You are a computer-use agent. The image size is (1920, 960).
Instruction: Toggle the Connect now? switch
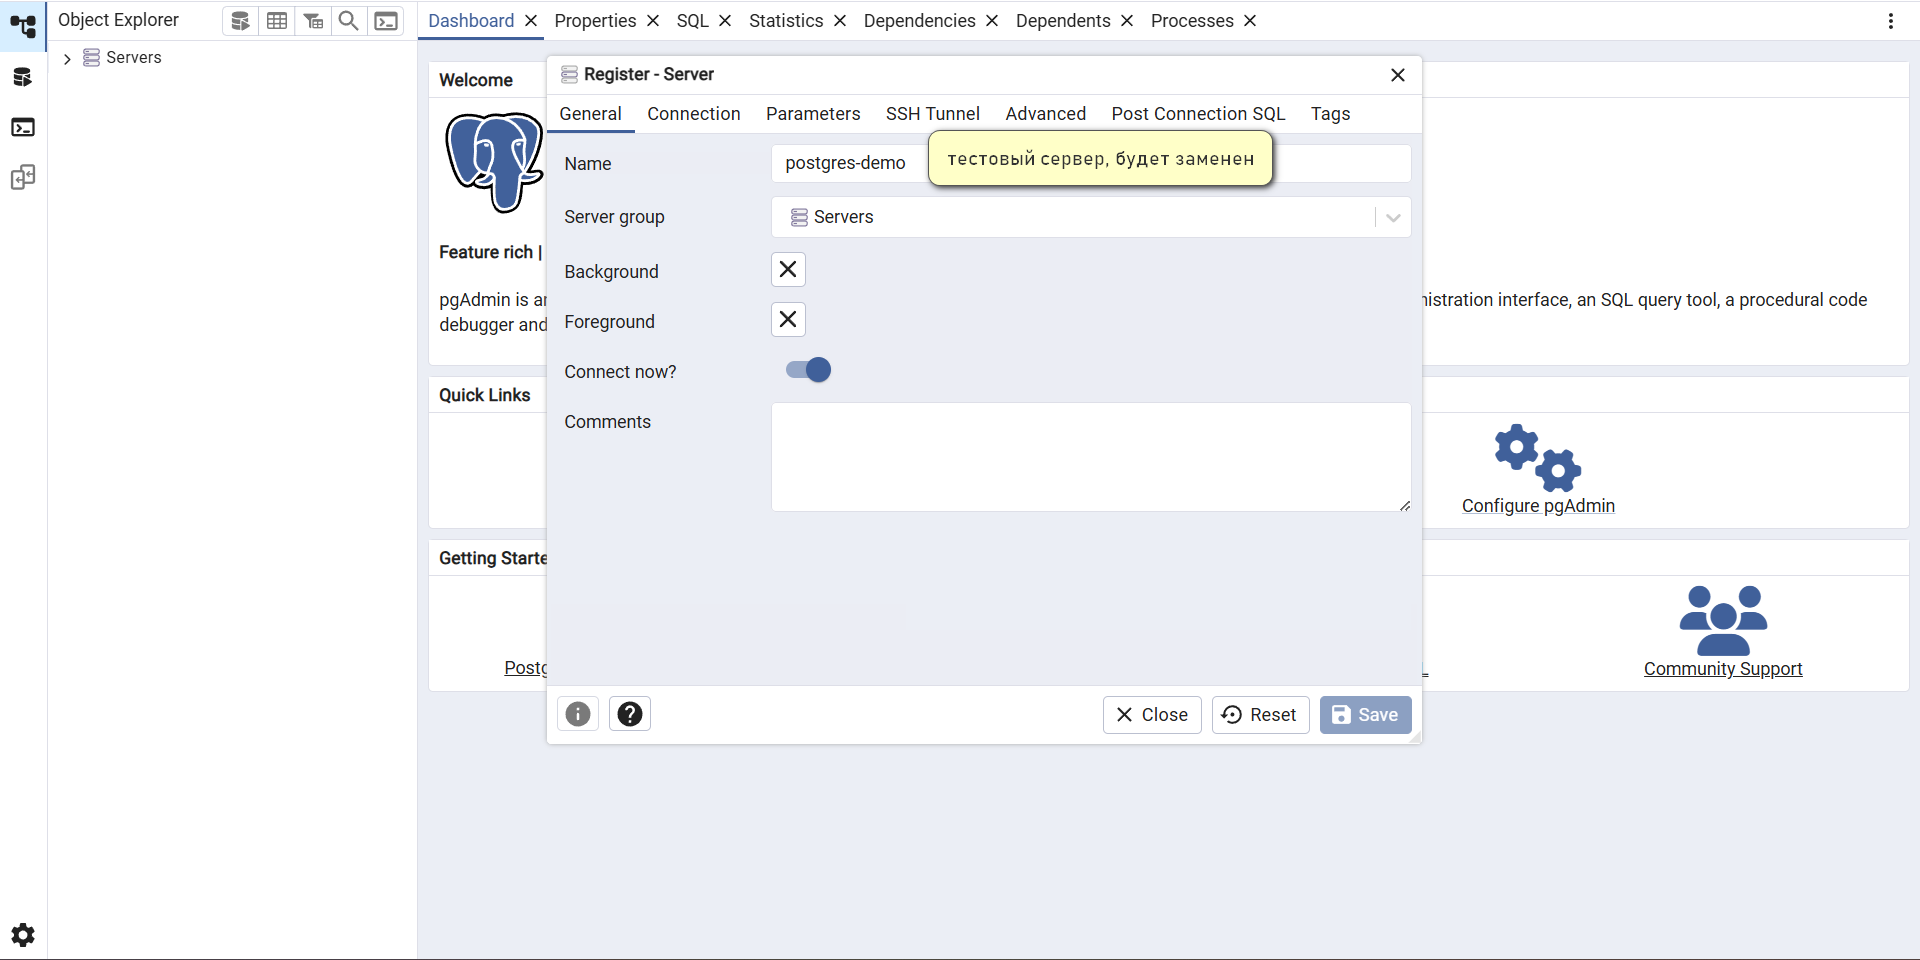point(808,370)
